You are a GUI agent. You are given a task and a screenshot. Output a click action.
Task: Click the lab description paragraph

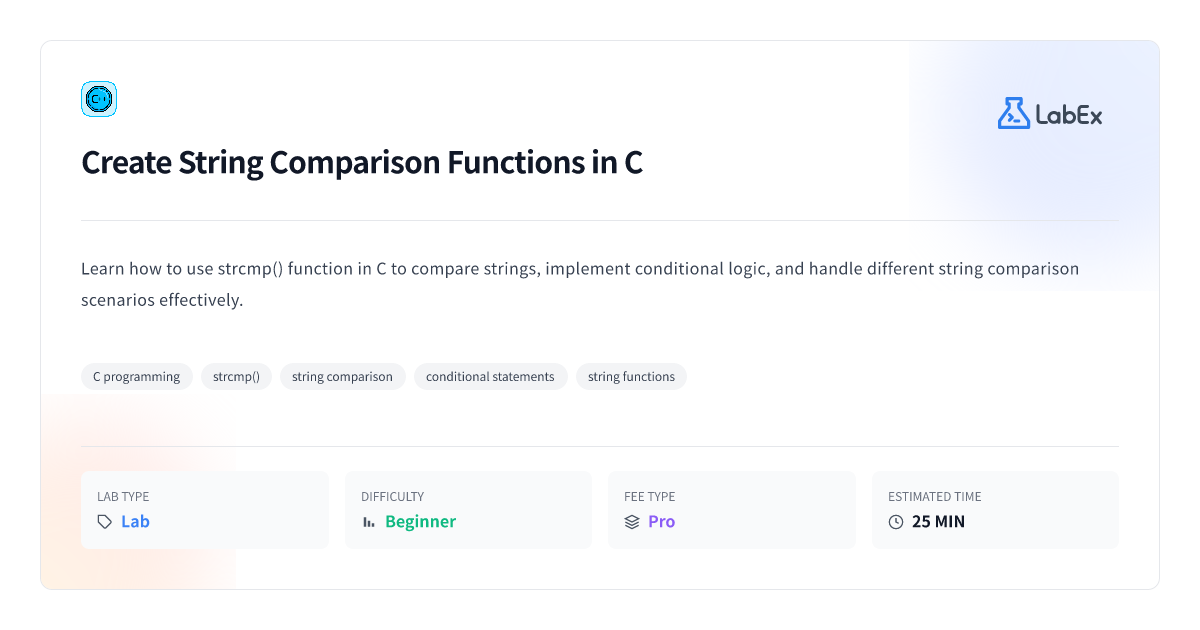pos(580,284)
